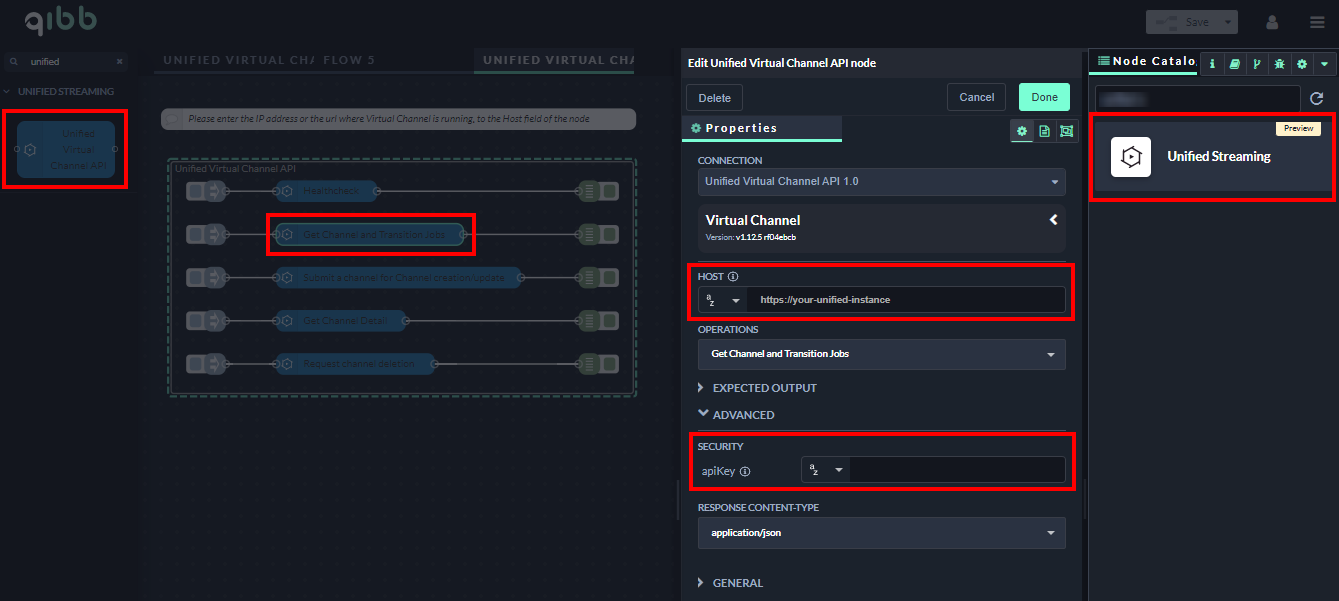Click the apiKey input field
Viewport: 1339px width, 601px height.
pyautogui.click(x=956, y=470)
